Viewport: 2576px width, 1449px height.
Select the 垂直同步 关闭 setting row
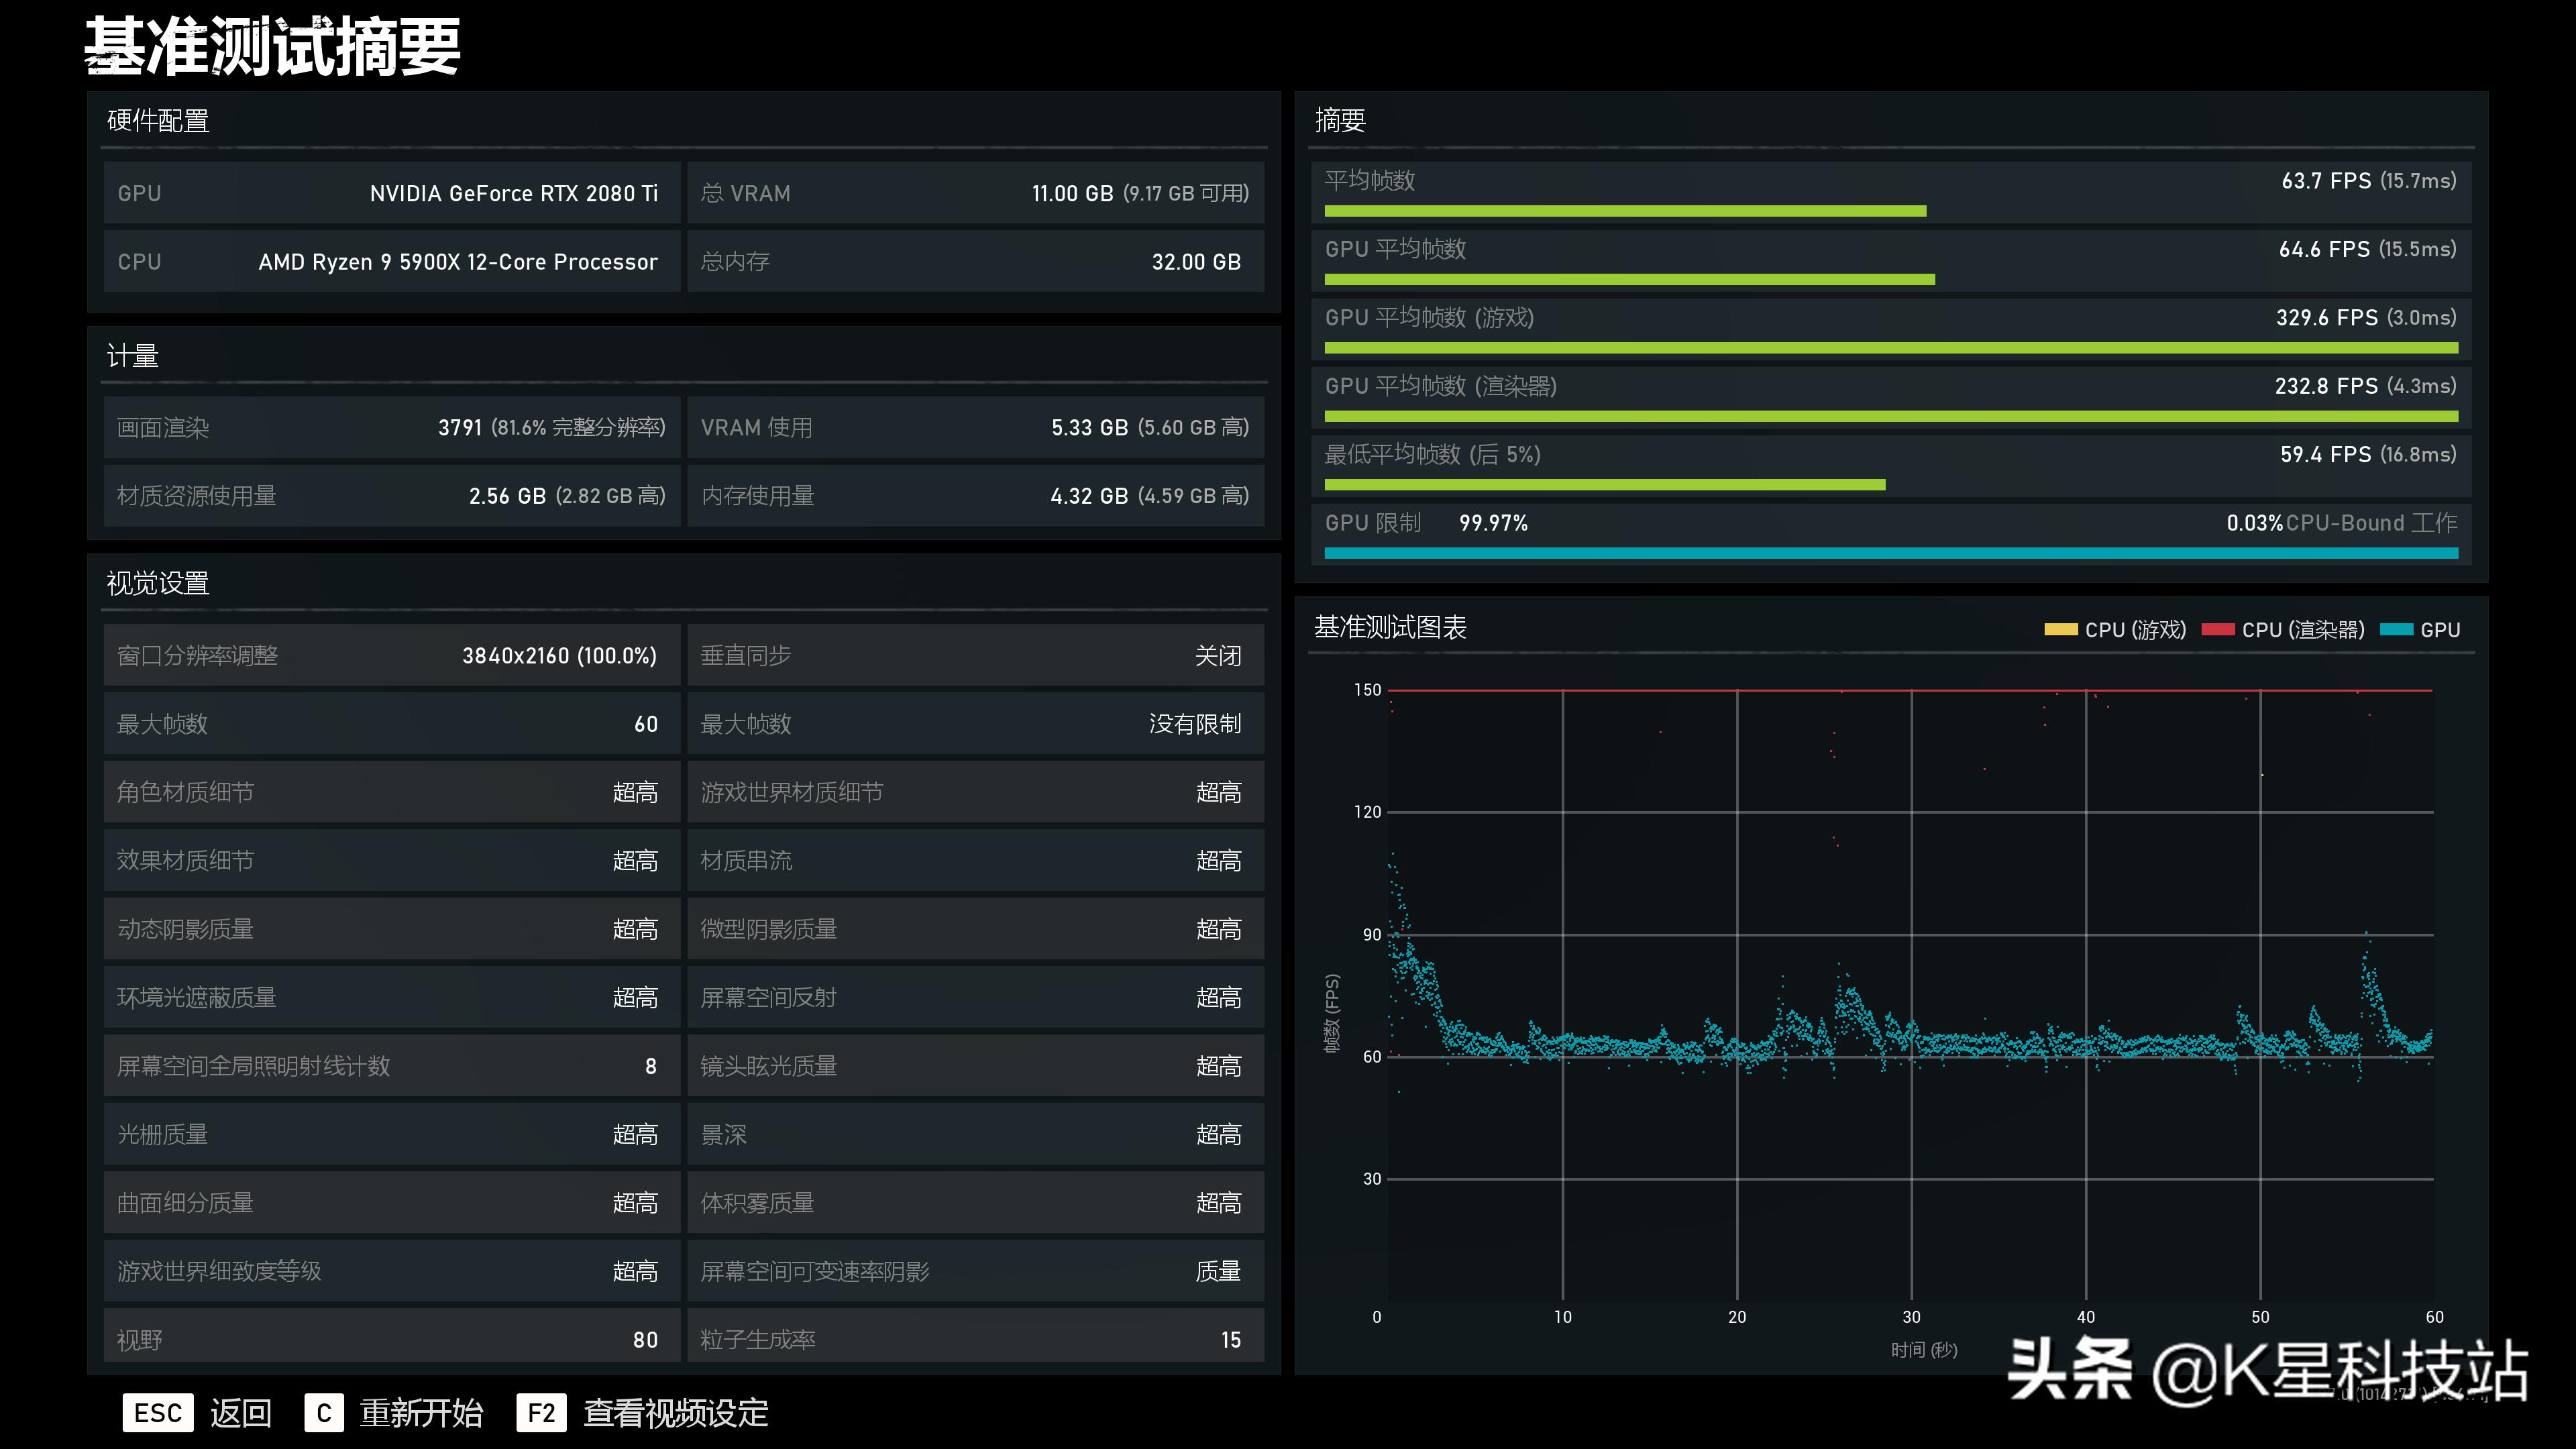[x=975, y=656]
